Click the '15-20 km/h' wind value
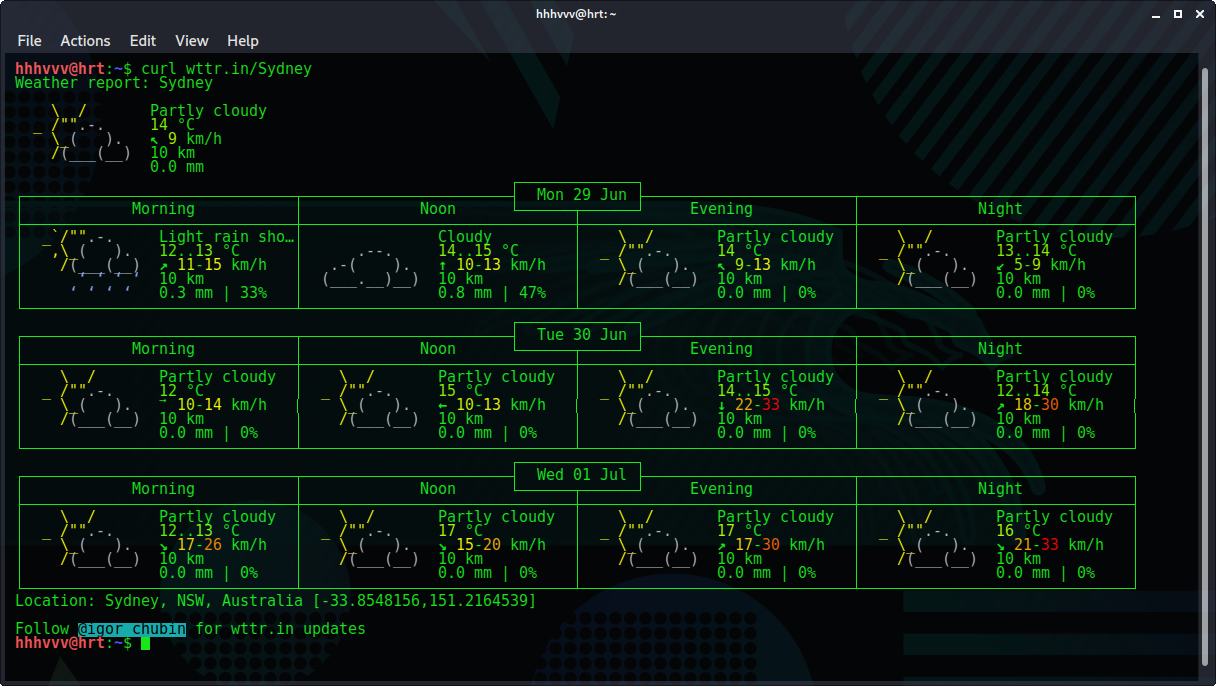The image size is (1216, 686). coord(501,545)
